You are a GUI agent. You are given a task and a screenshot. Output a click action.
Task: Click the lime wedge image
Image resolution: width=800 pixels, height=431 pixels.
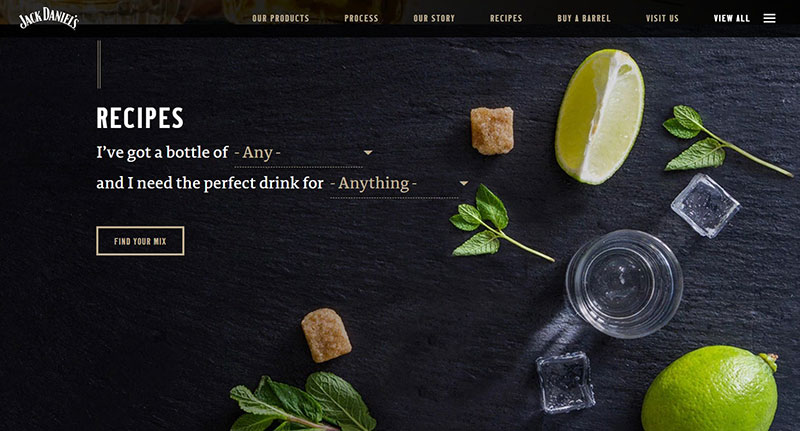(600, 116)
